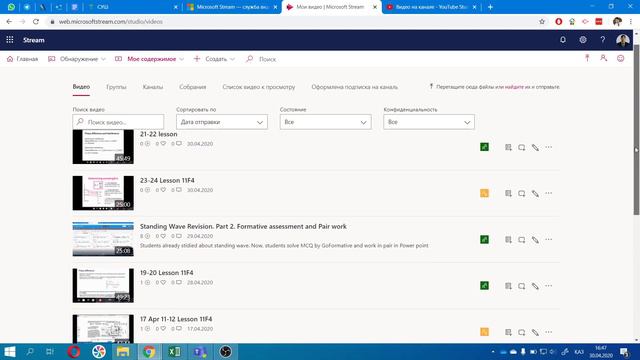Open the 23-24 Lesson 11F4 thumbnail

pyautogui.click(x=103, y=193)
